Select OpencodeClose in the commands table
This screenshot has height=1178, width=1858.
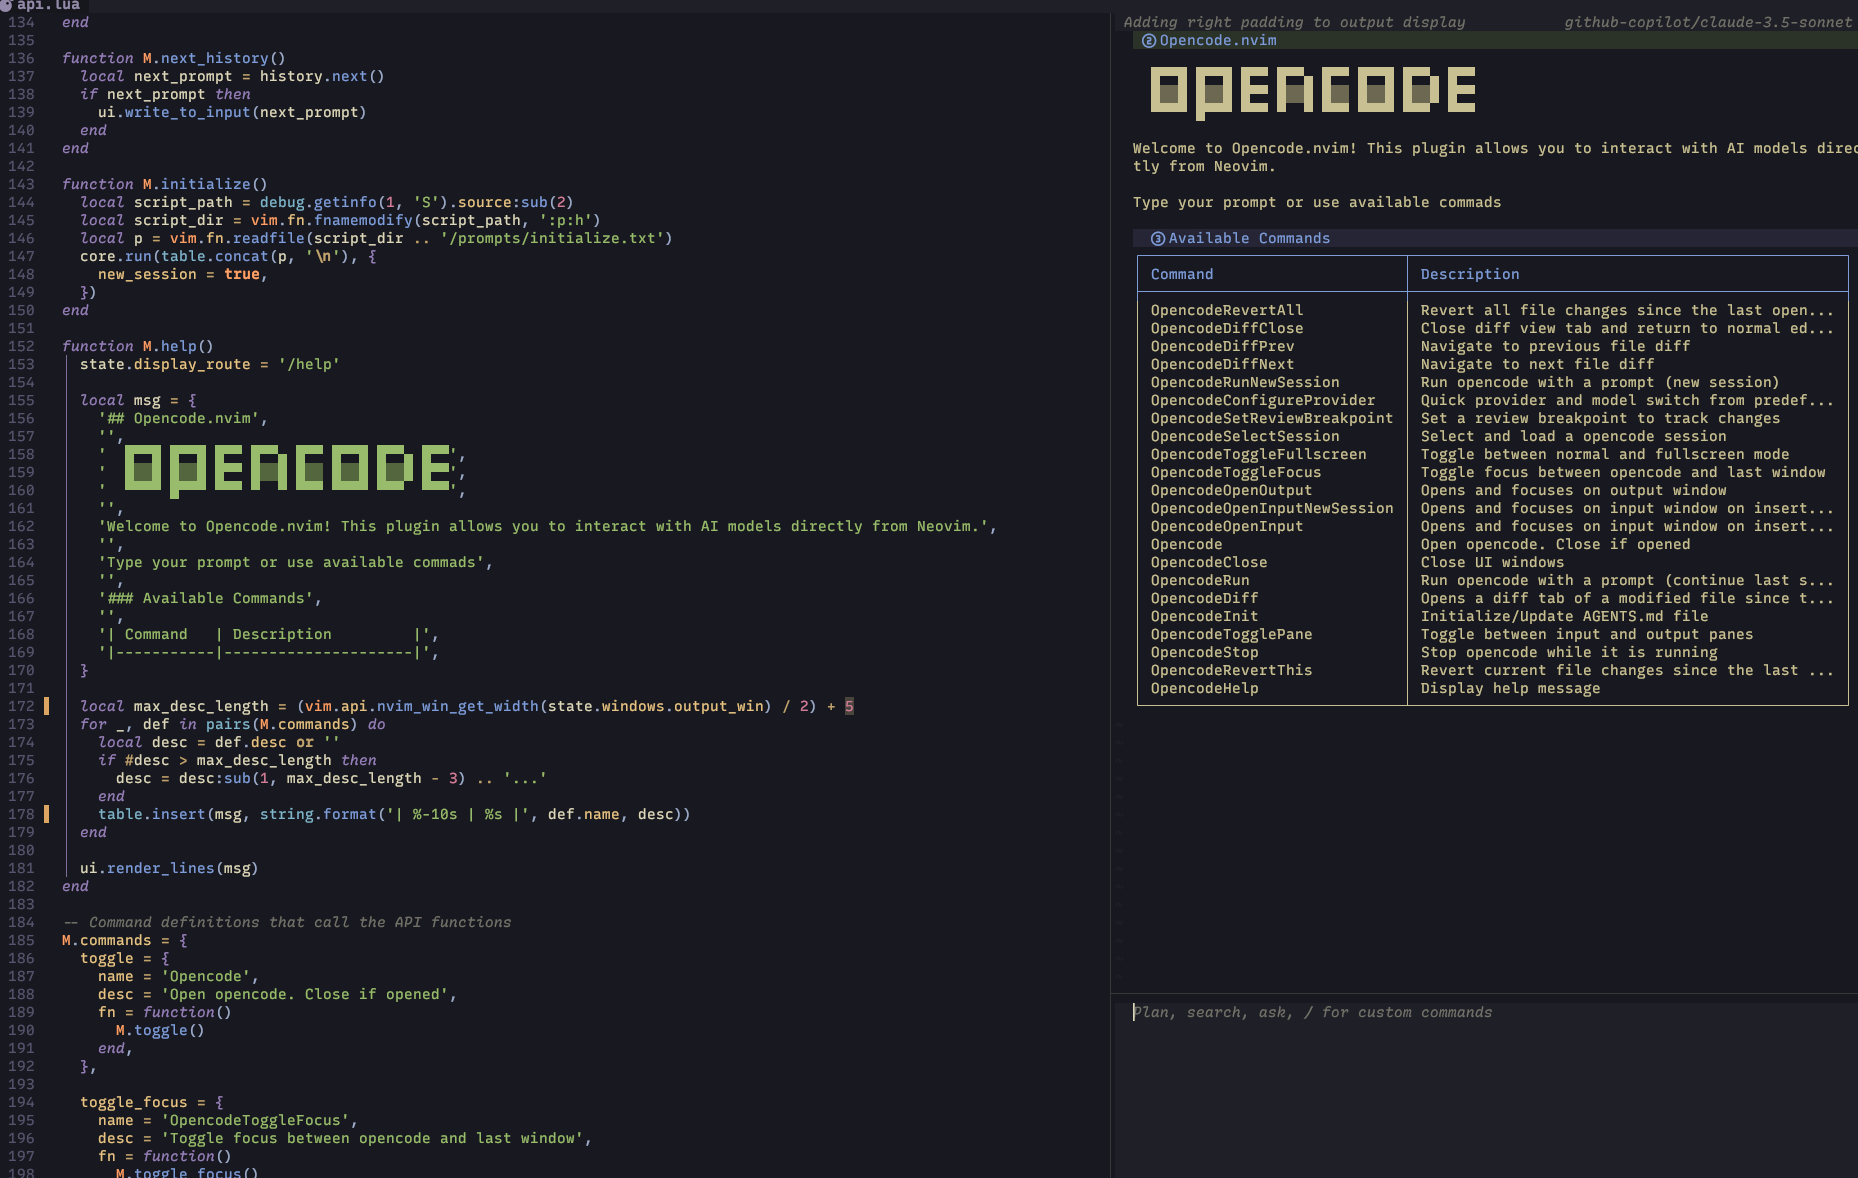[1209, 562]
